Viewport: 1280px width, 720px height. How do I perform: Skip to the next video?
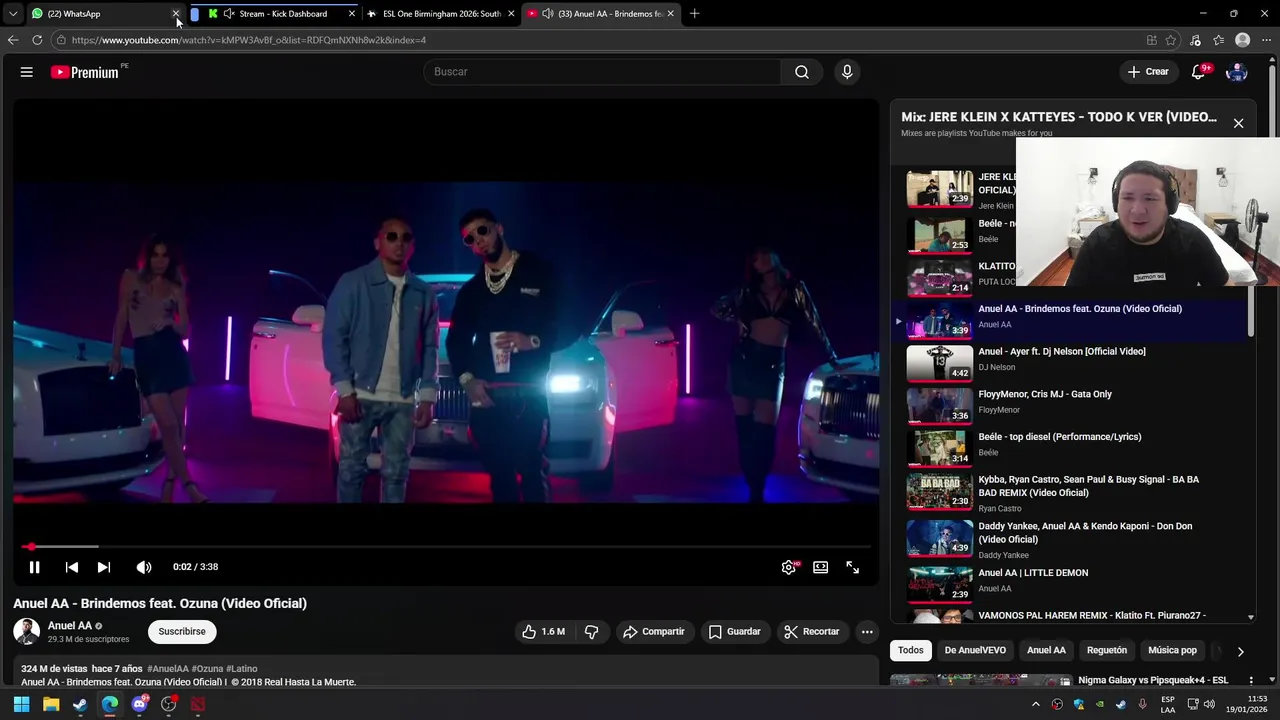pyautogui.click(x=104, y=567)
